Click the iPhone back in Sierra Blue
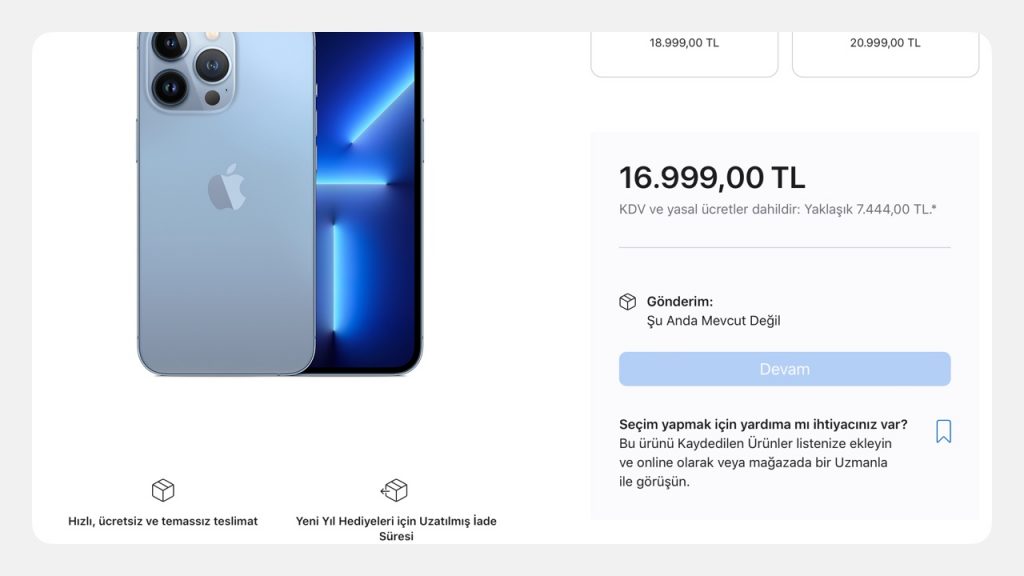This screenshot has width=1024, height=576. 226,204
